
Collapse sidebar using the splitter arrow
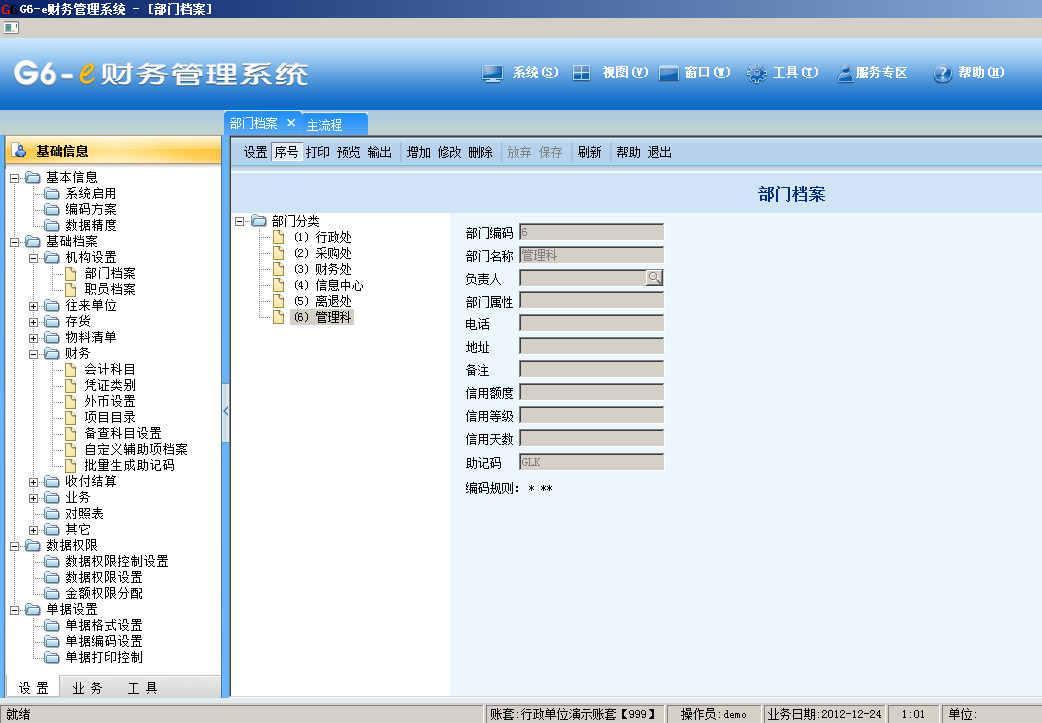[x=226, y=411]
